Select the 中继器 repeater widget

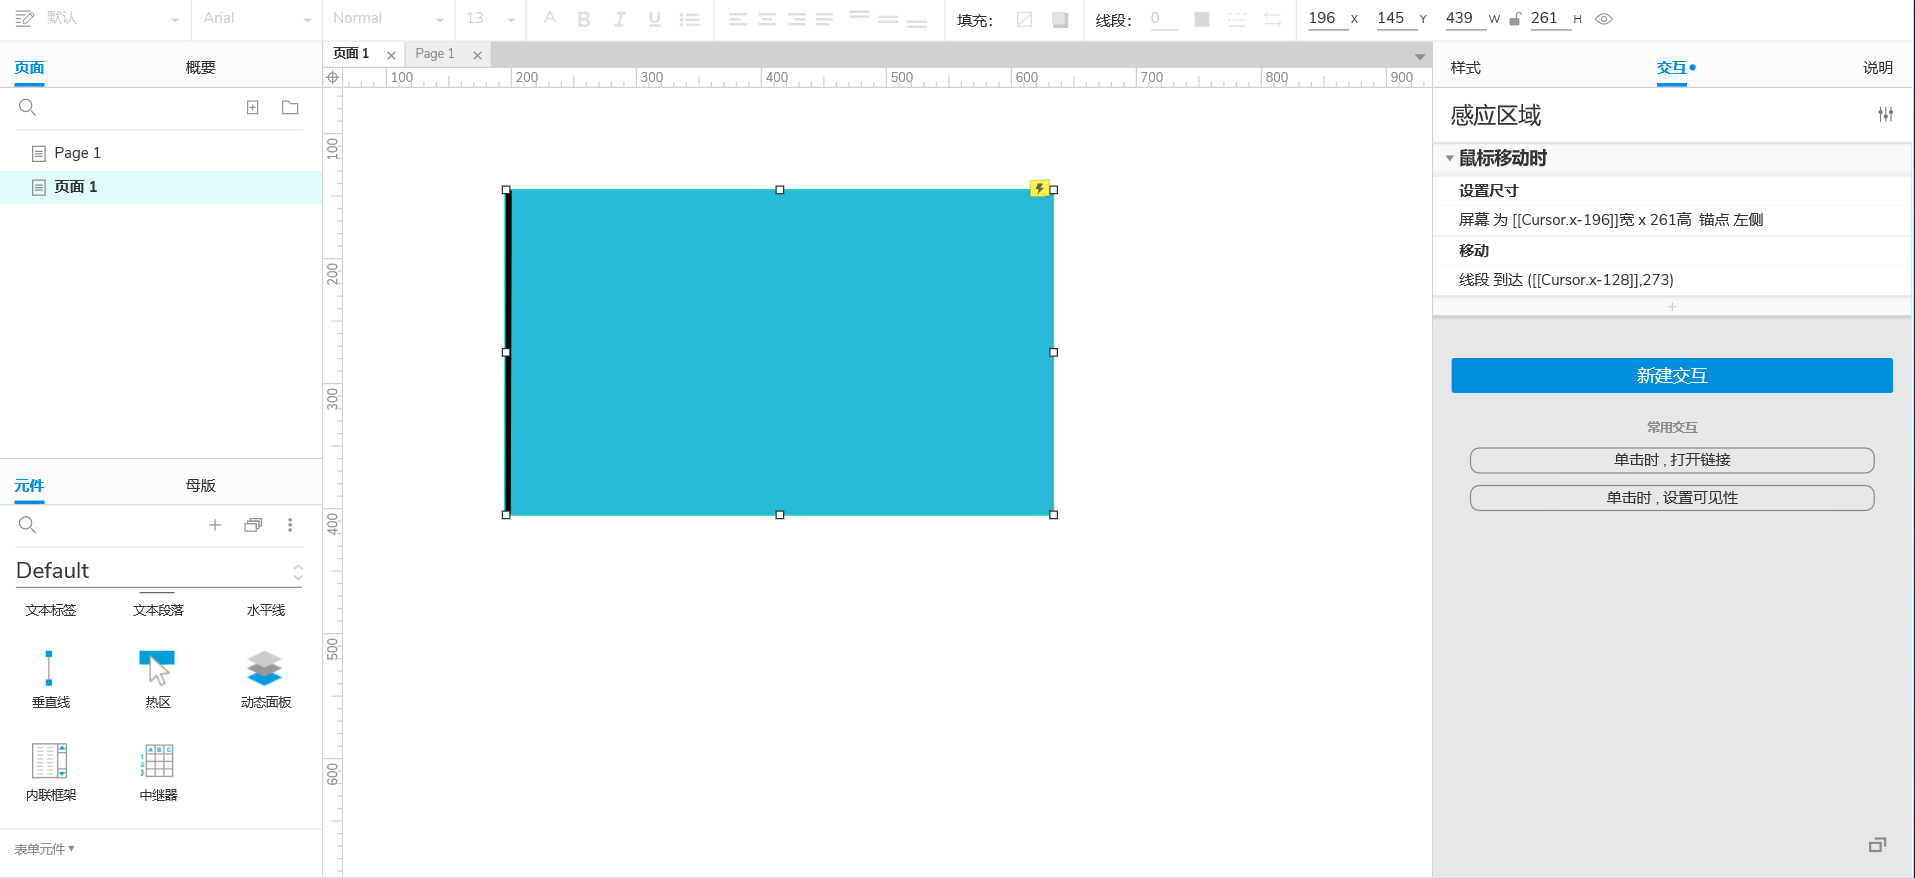pyautogui.click(x=158, y=772)
